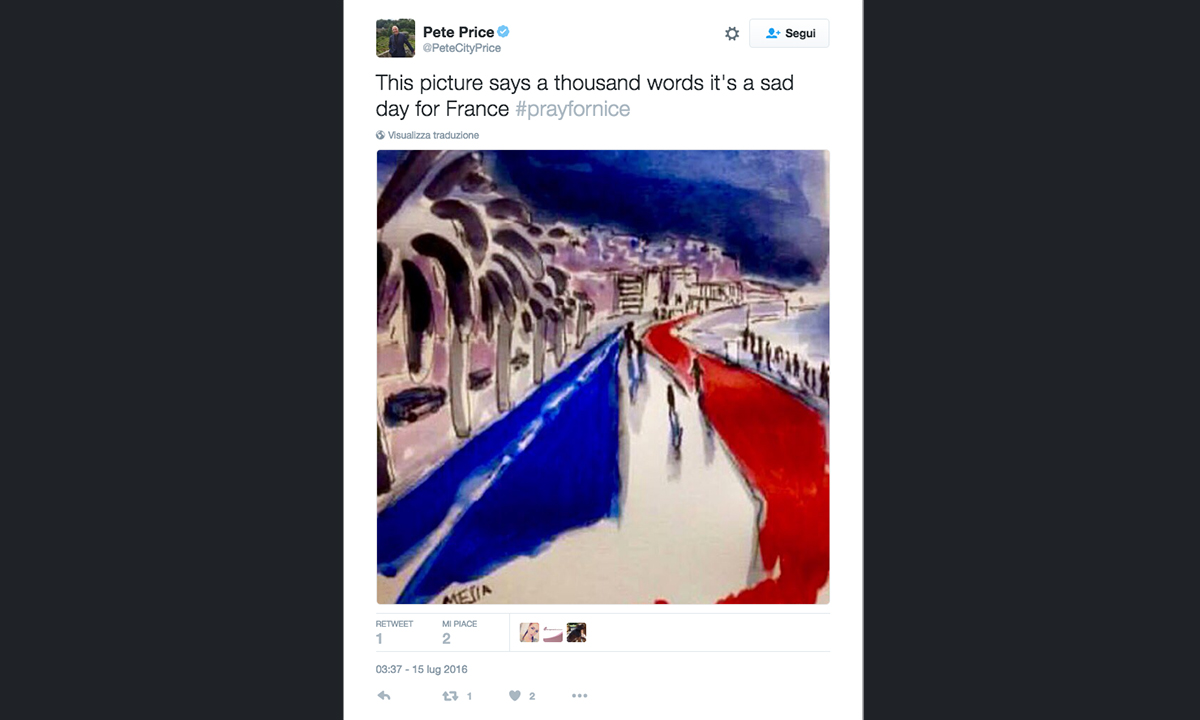View the Retweet count list
The image size is (1200, 720).
[394, 632]
